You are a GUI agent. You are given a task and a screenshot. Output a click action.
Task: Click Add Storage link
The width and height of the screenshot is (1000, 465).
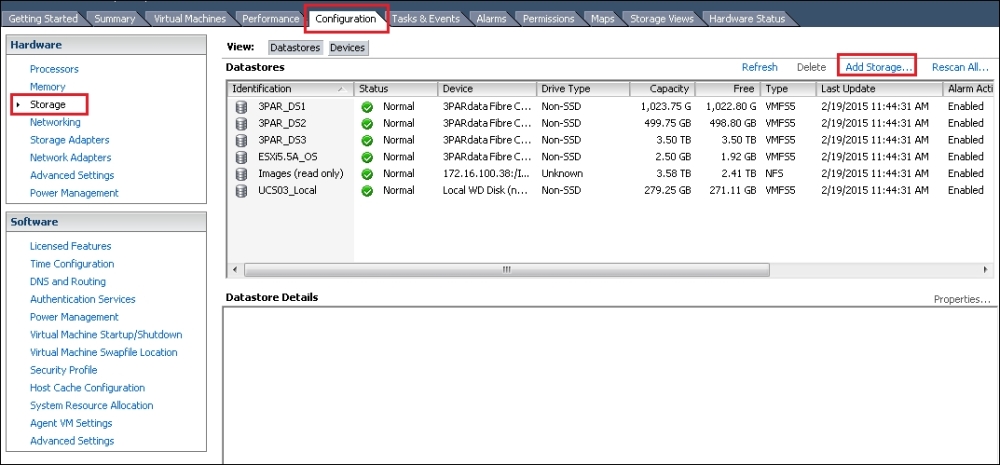(x=878, y=67)
